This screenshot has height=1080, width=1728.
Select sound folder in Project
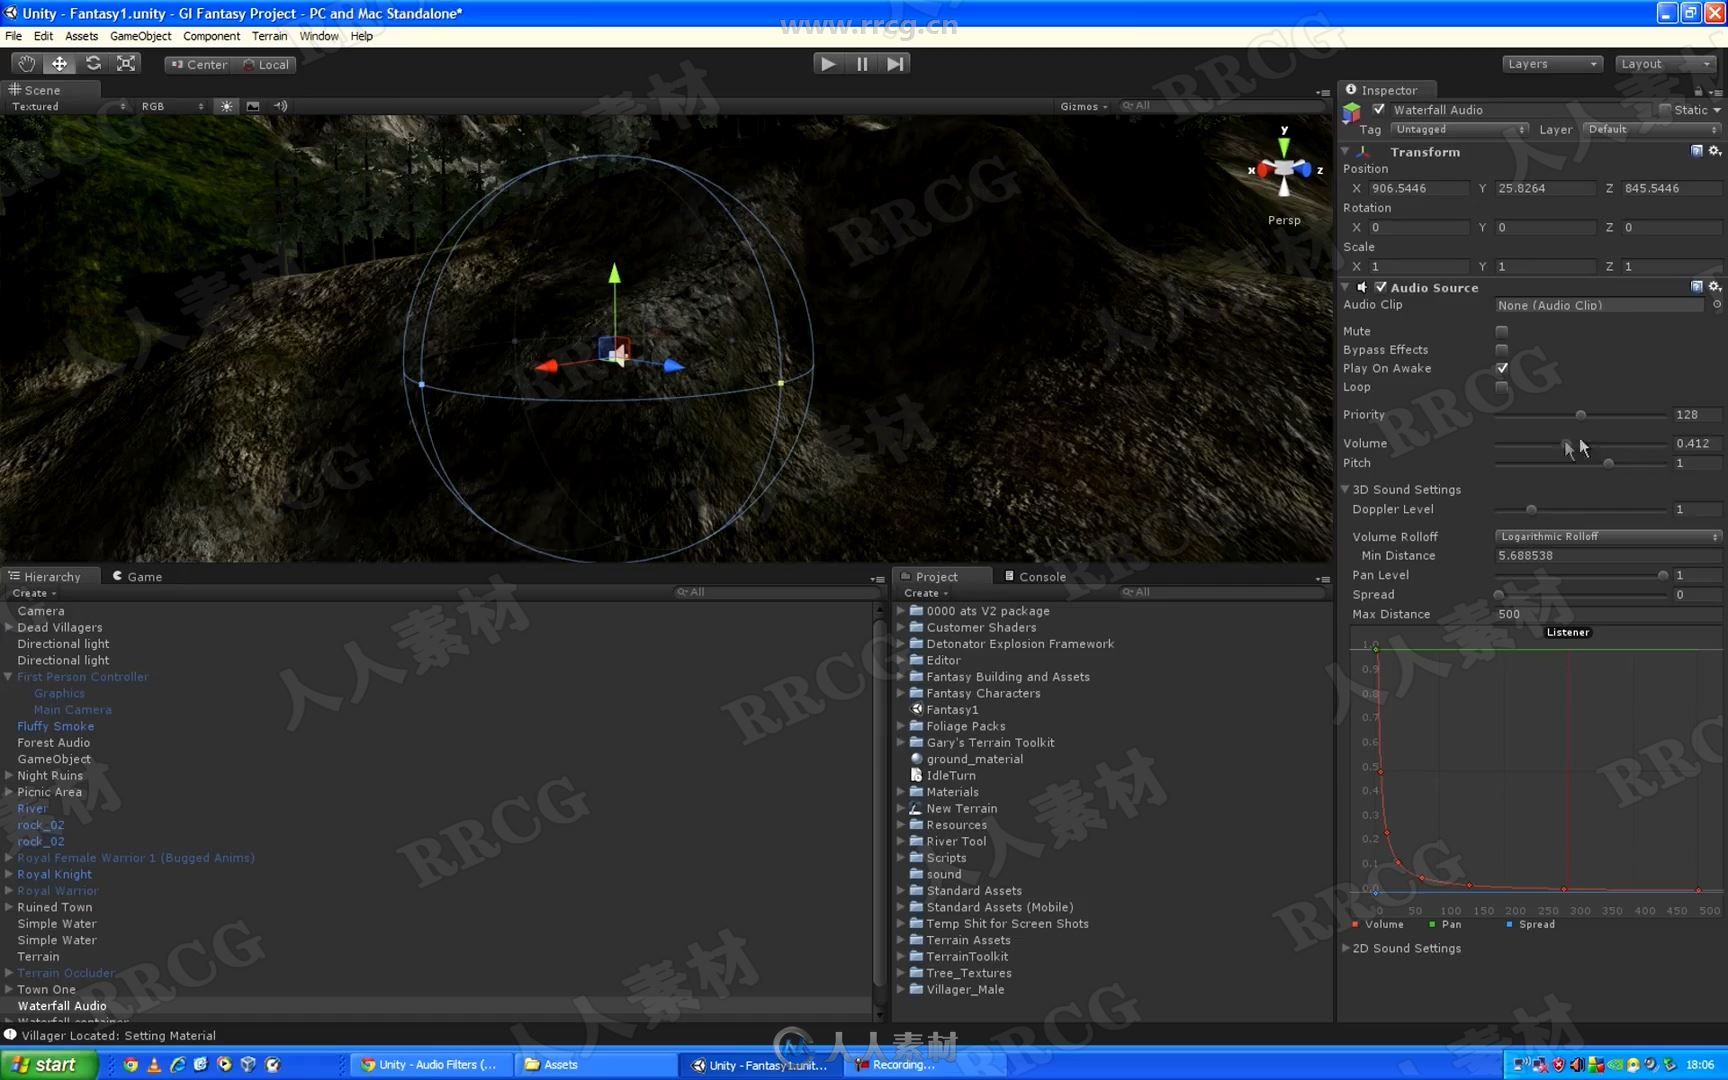point(944,874)
